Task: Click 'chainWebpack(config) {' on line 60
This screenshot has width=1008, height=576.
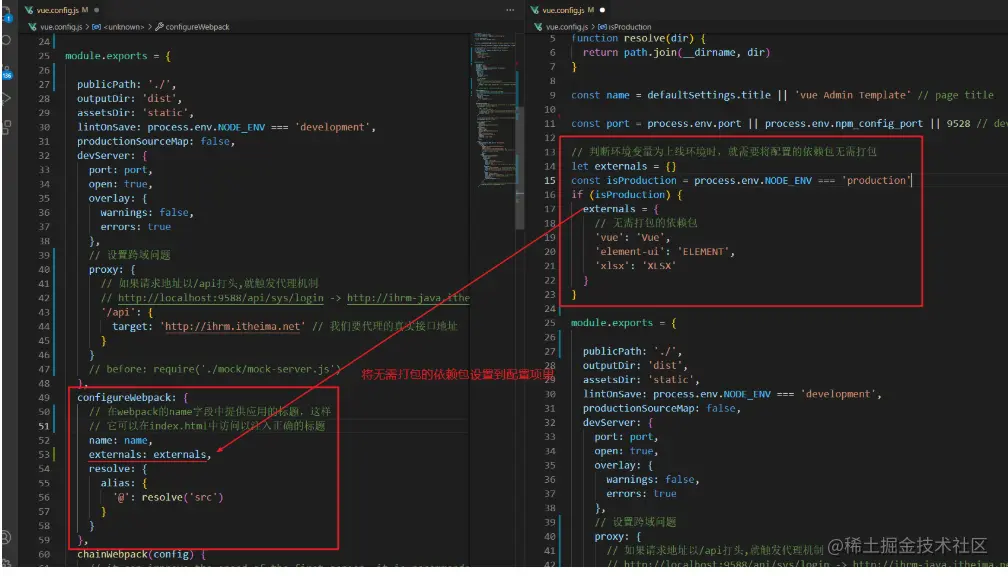Action: tap(141, 554)
